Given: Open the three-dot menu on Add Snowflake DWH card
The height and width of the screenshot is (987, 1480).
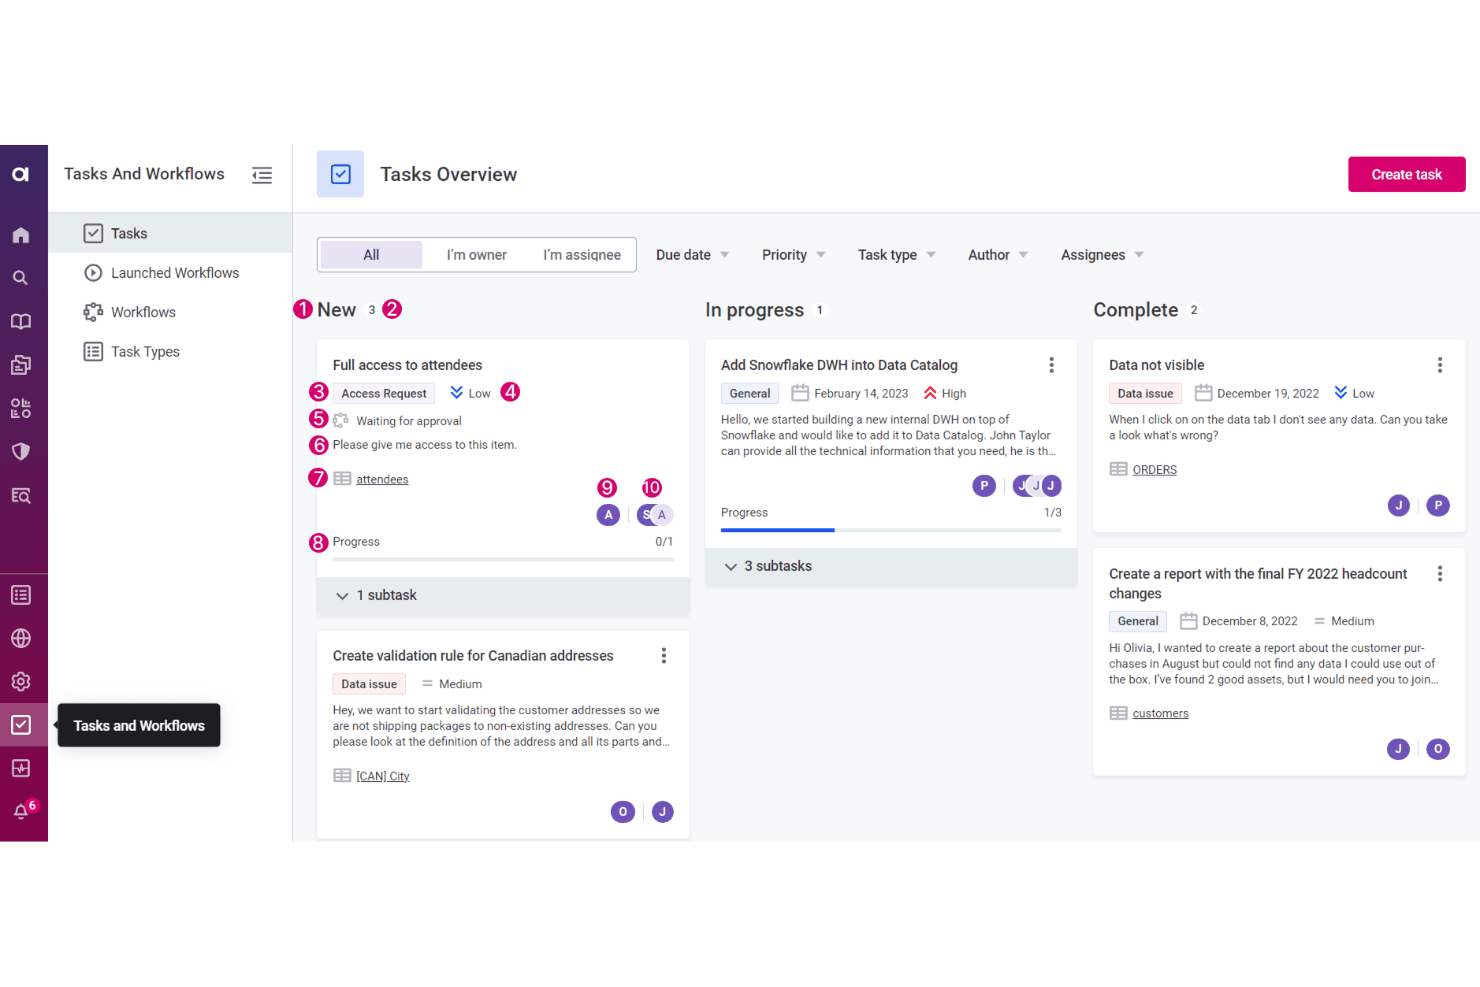Looking at the screenshot, I should (1051, 365).
